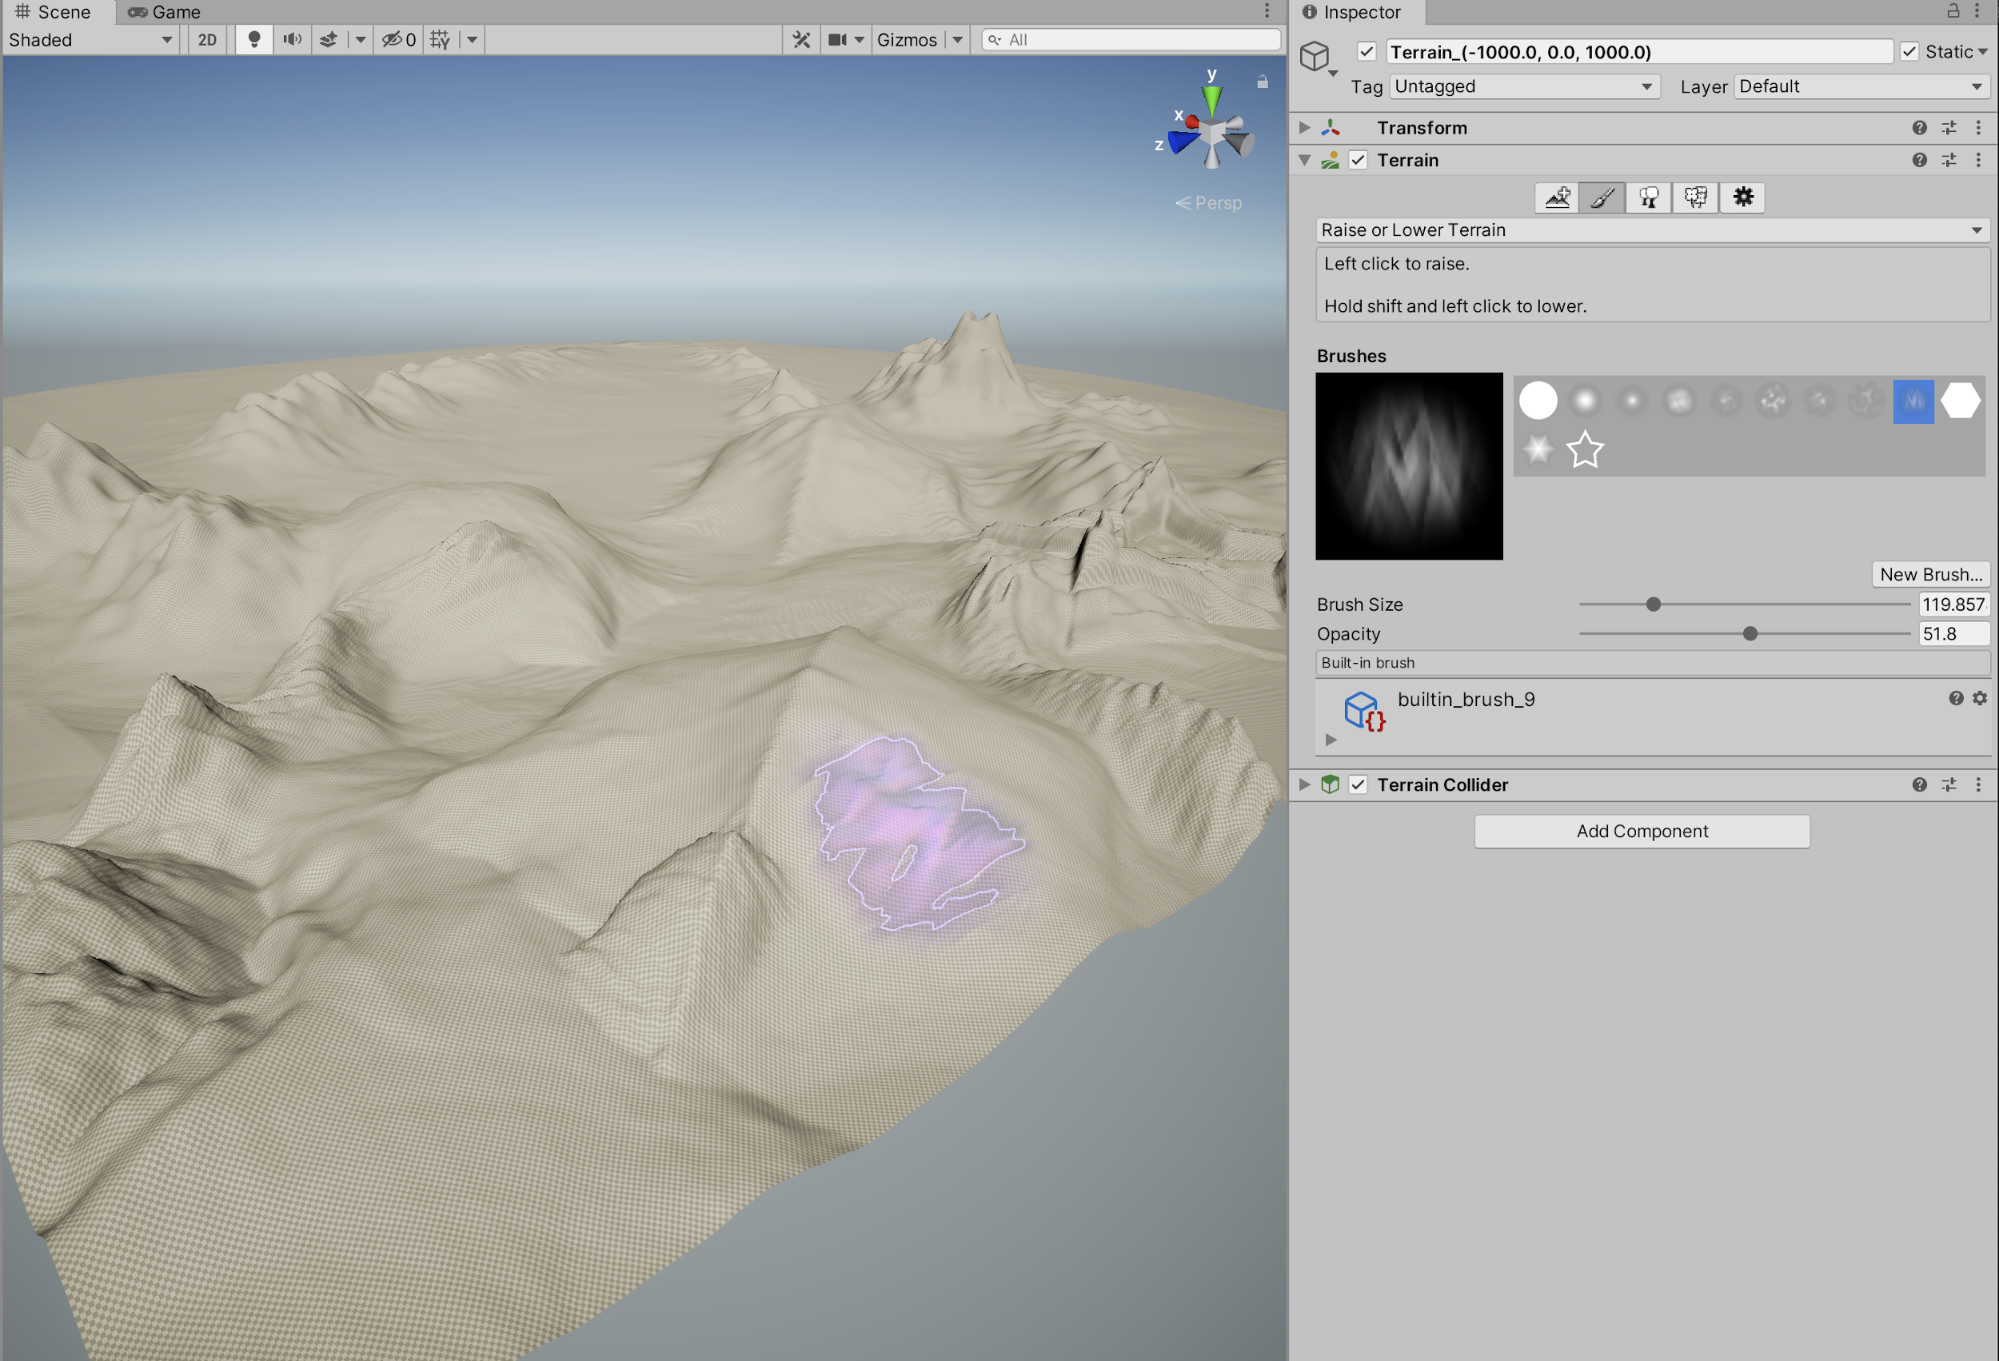1999x1361 pixels.
Task: Toggle scene lighting bulb icon
Action: click(254, 39)
